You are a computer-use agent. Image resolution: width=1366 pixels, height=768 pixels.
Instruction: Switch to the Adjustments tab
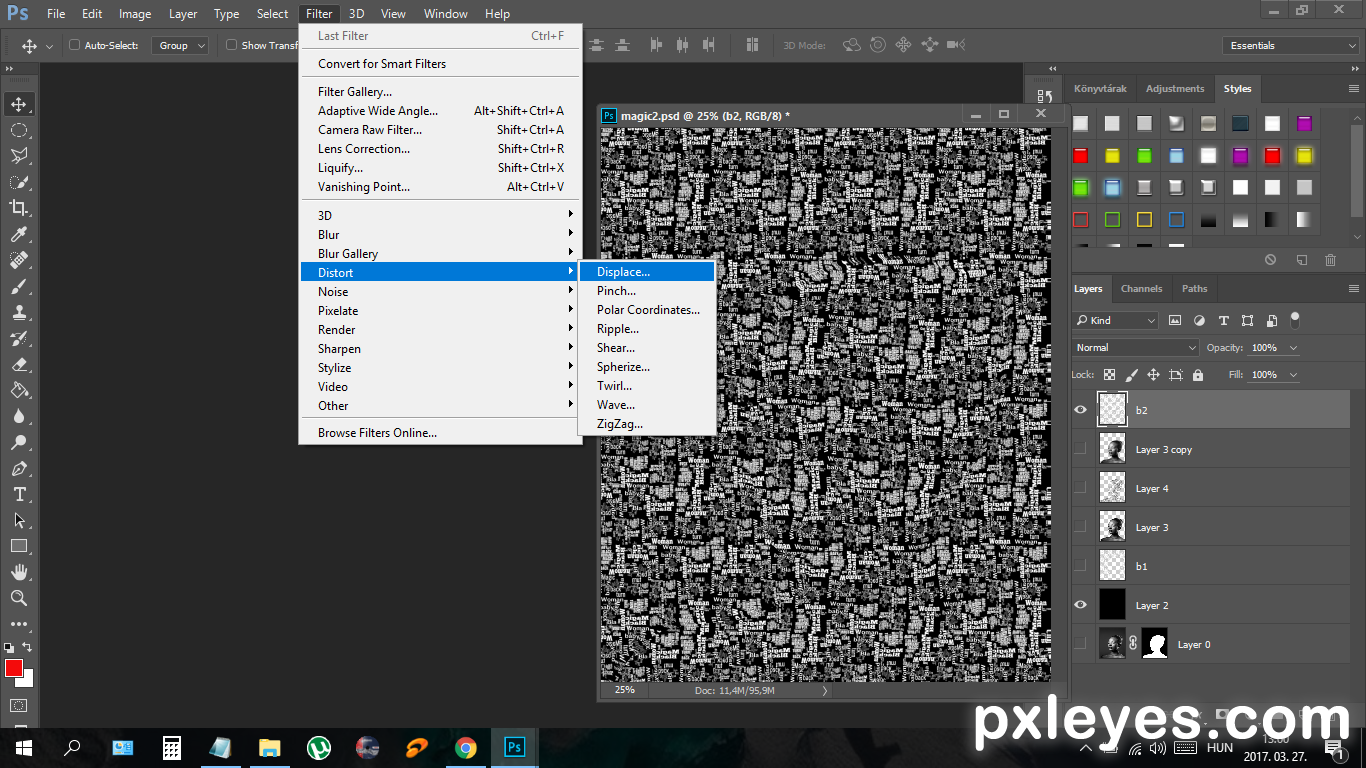coord(1175,88)
